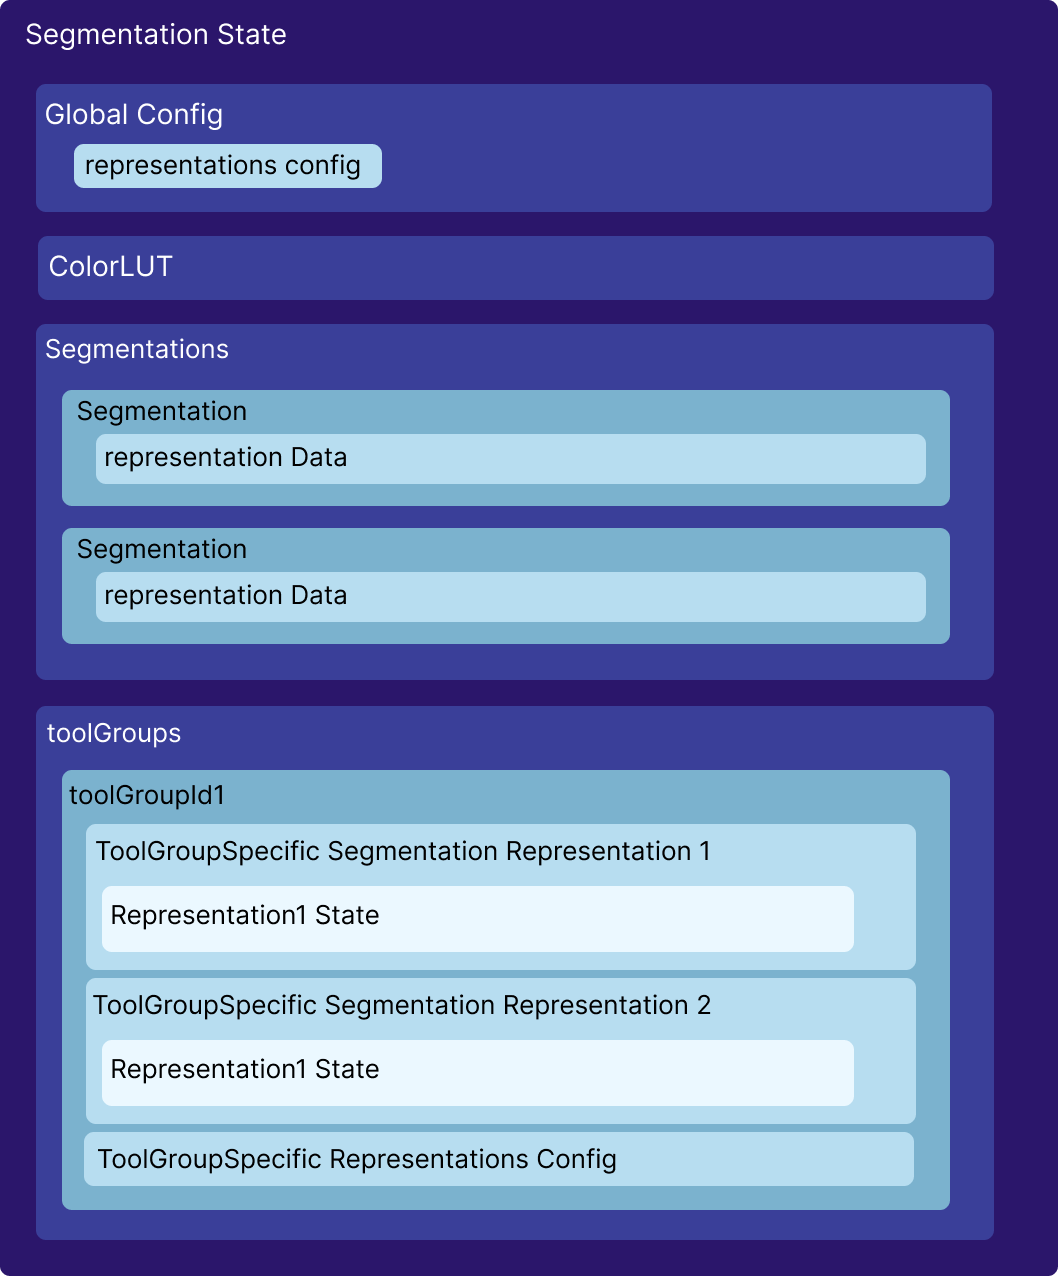
Task: Click the toolGroupId1 label
Action: pyautogui.click(x=147, y=795)
